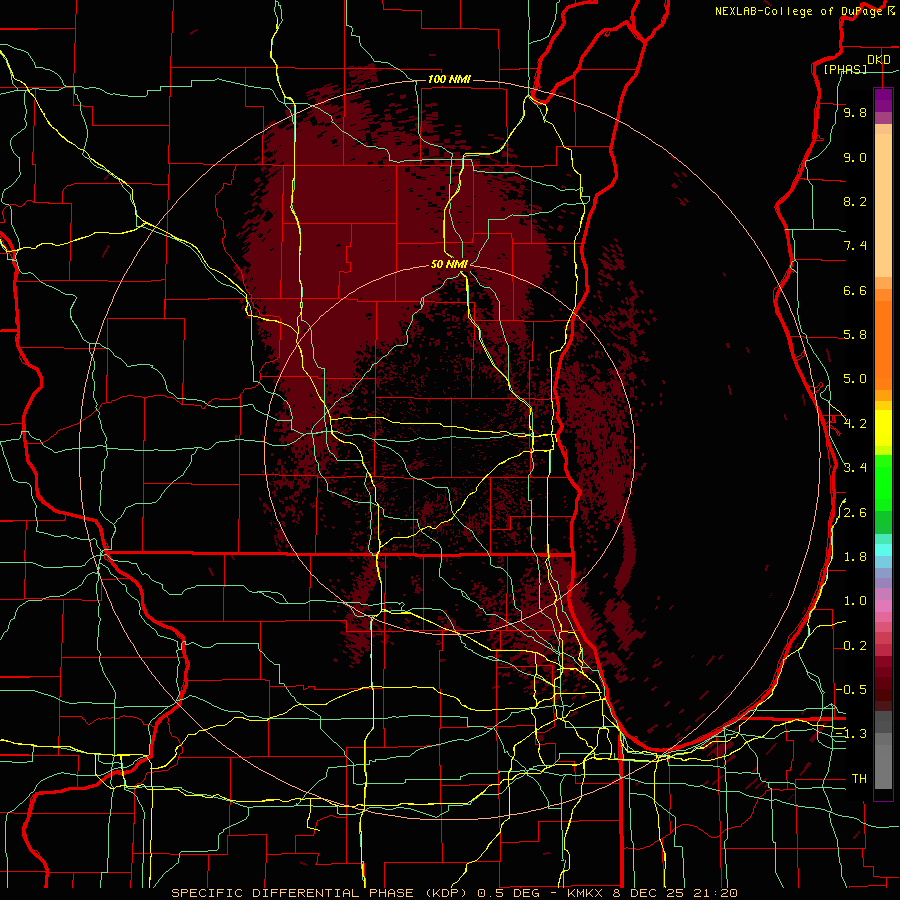Click the 2.6 value on the color scale
Image resolution: width=900 pixels, height=900 pixels.
[x=855, y=513]
